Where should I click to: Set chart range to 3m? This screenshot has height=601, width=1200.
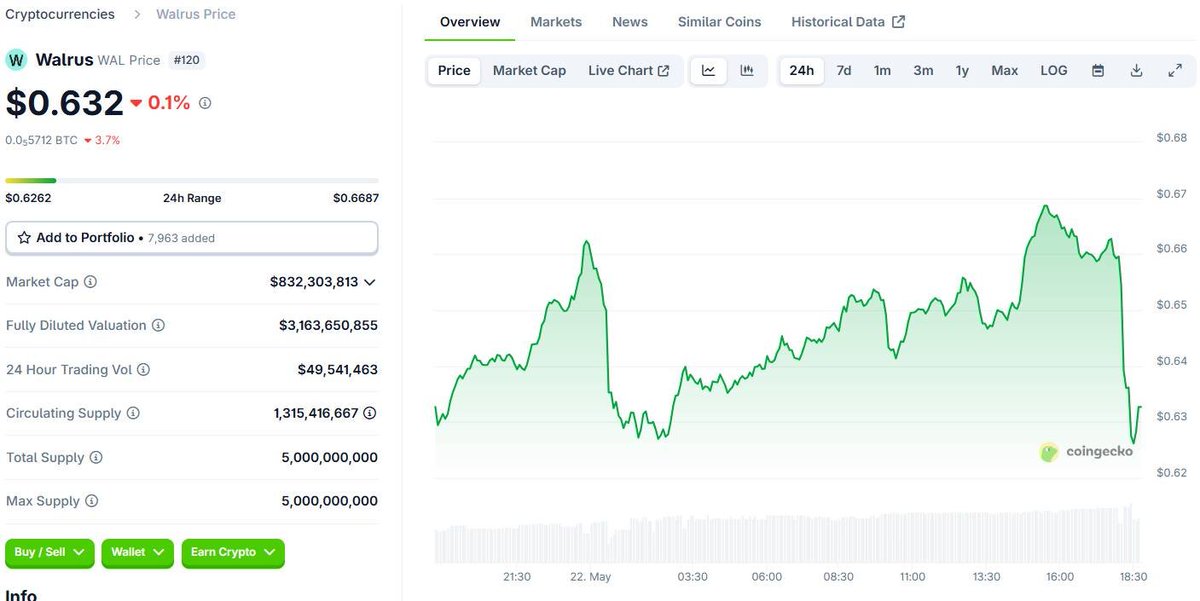point(923,70)
